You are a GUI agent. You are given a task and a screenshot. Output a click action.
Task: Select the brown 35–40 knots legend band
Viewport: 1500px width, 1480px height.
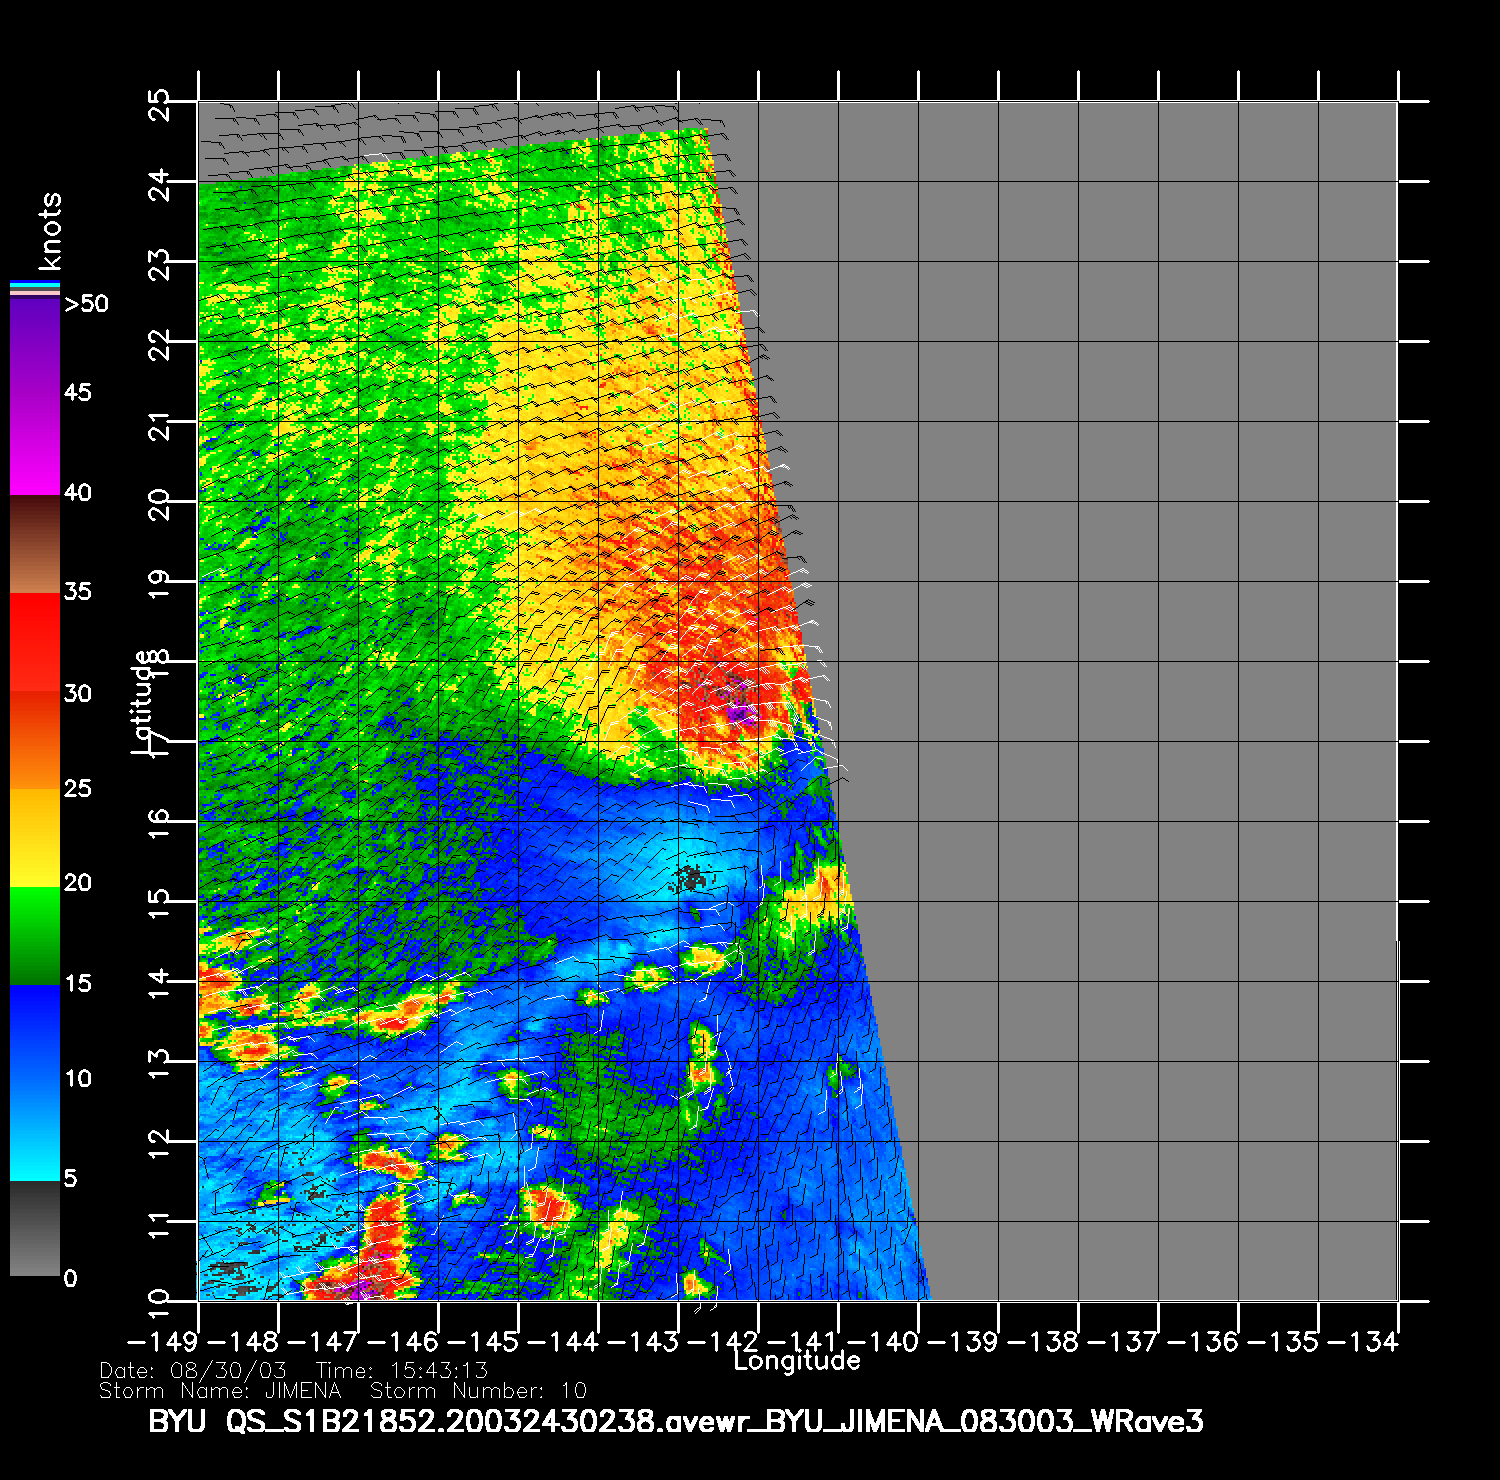coord(35,545)
